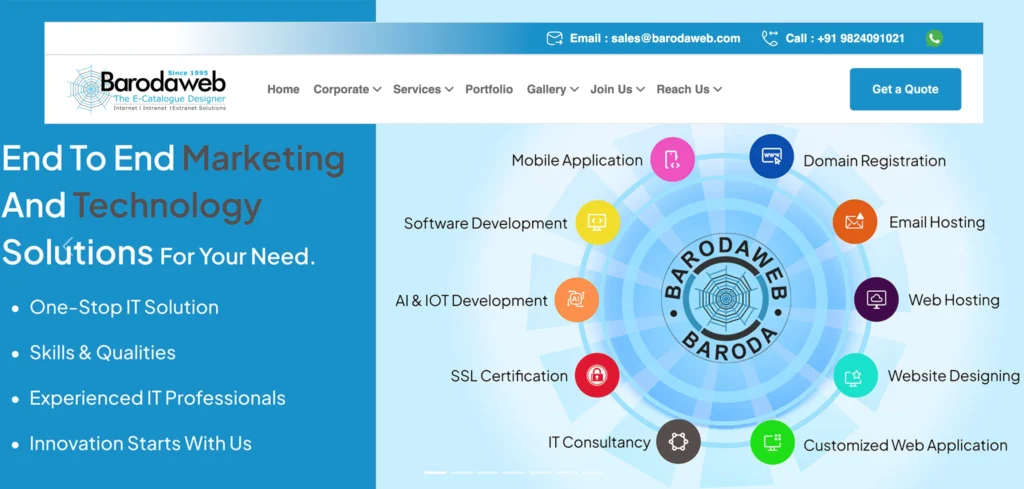The width and height of the screenshot is (1024, 489).
Task: Select the purple Web Hosting icon
Action: tap(876, 299)
